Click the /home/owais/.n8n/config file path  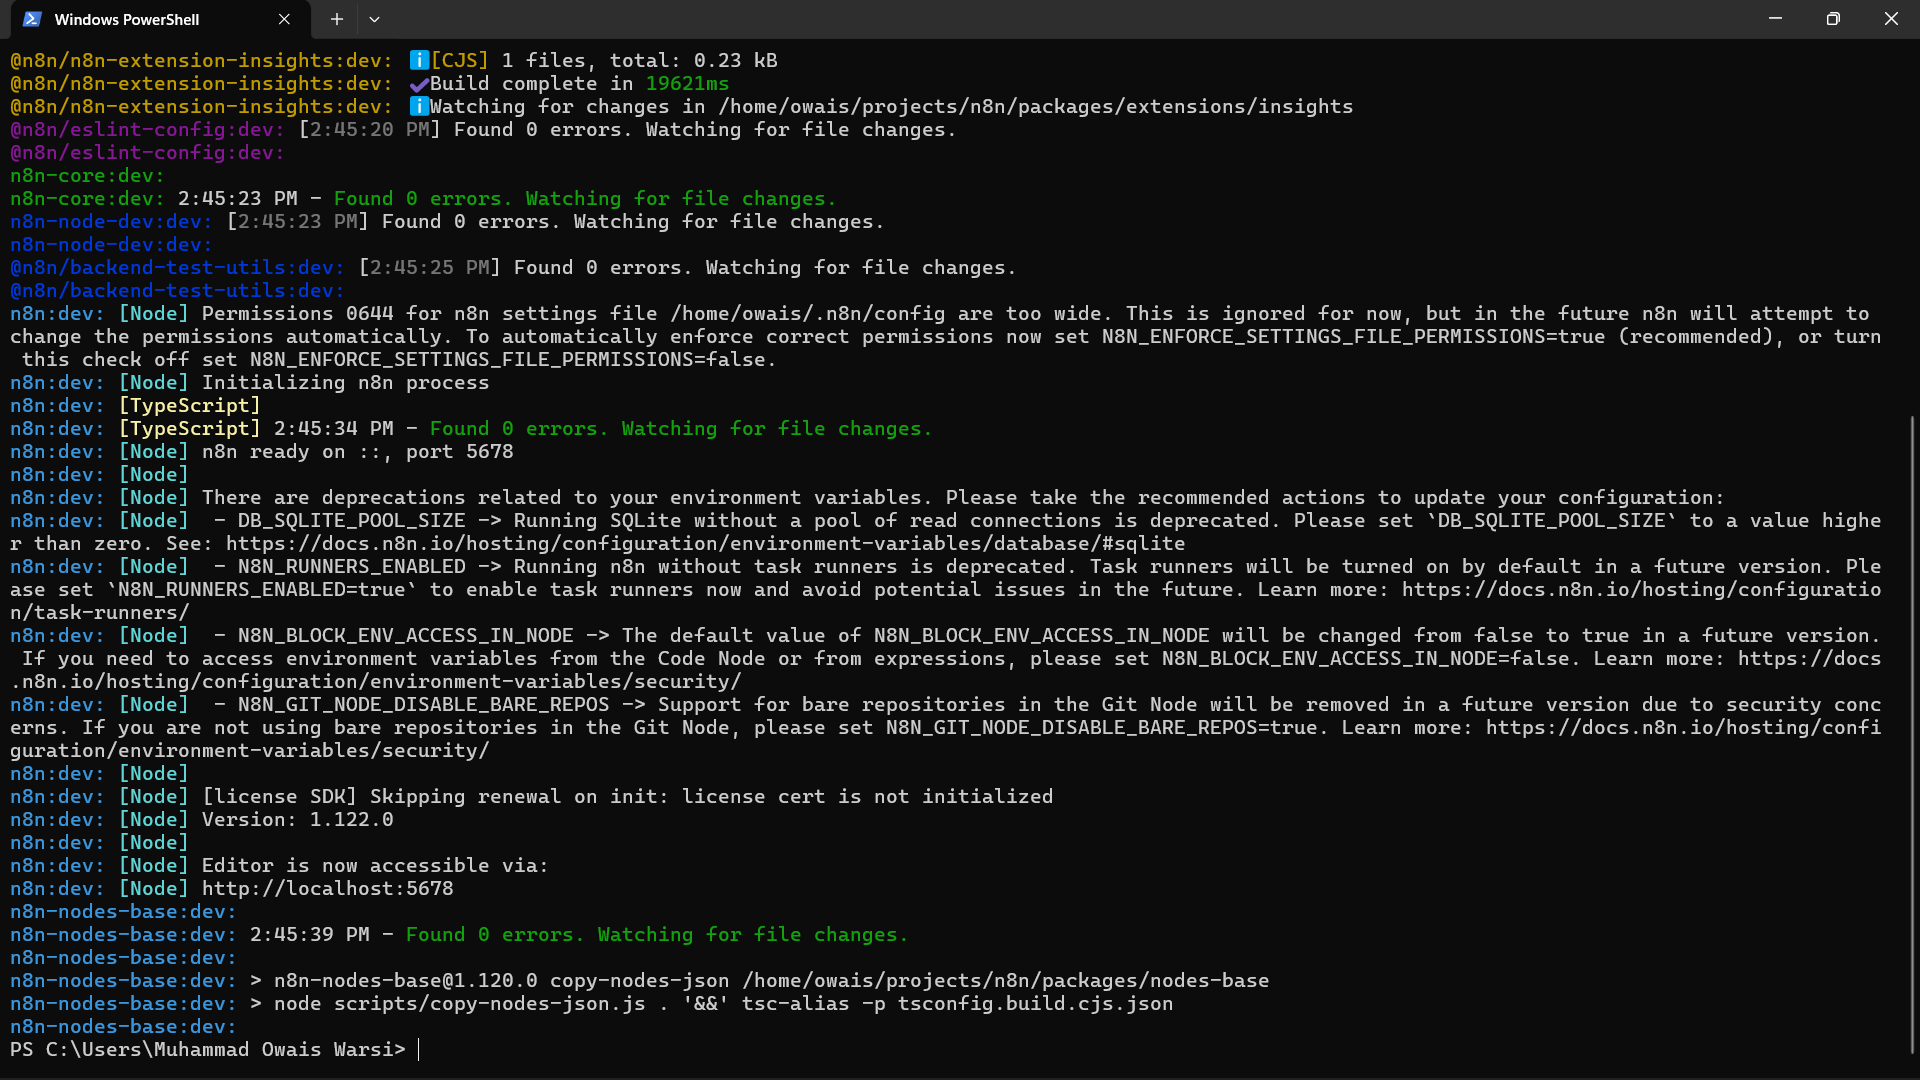[807, 314]
